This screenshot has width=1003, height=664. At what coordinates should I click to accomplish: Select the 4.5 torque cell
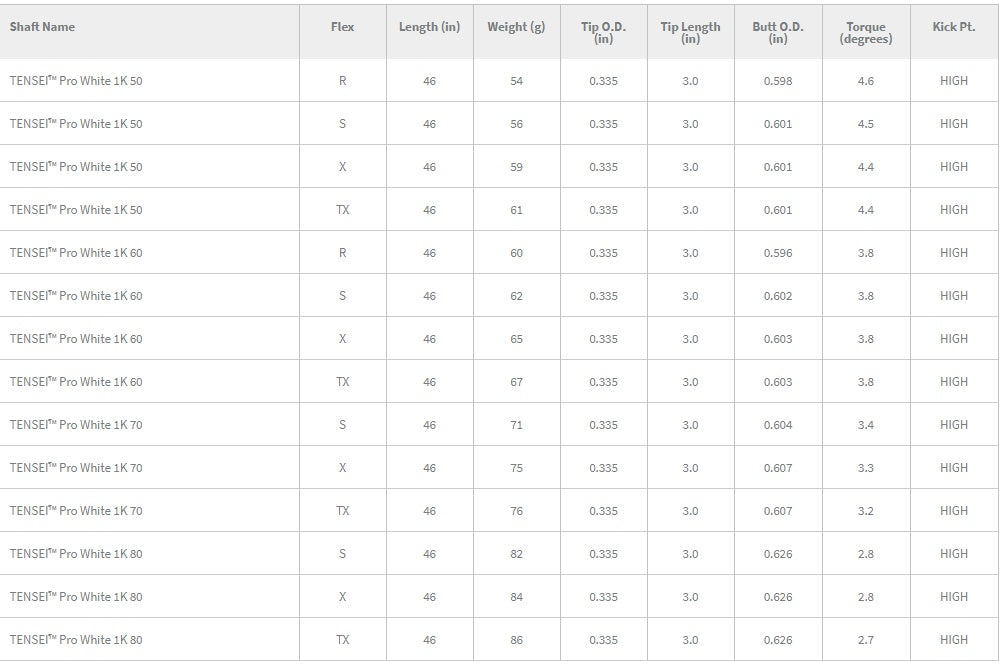click(x=865, y=124)
